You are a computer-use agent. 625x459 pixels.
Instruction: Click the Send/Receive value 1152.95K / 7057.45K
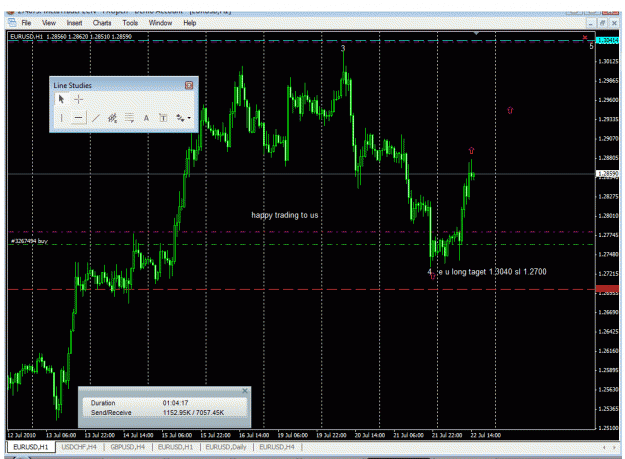[193, 412]
